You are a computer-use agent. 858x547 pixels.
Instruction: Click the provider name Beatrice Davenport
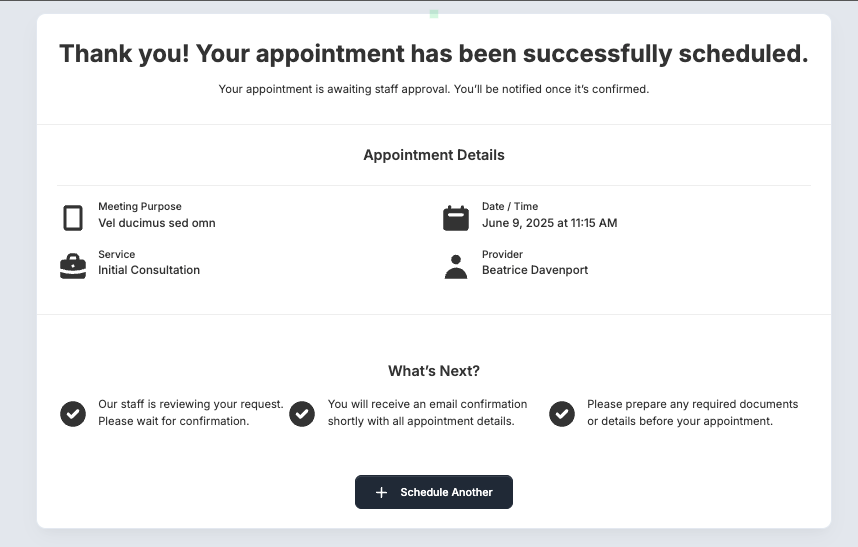535,270
